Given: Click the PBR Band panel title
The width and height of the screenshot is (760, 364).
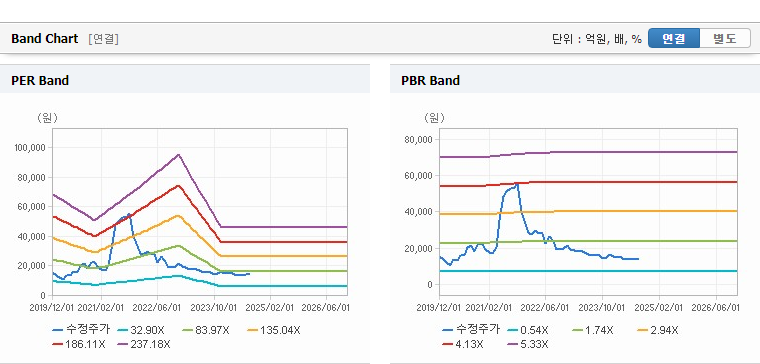Looking at the screenshot, I should (430, 80).
